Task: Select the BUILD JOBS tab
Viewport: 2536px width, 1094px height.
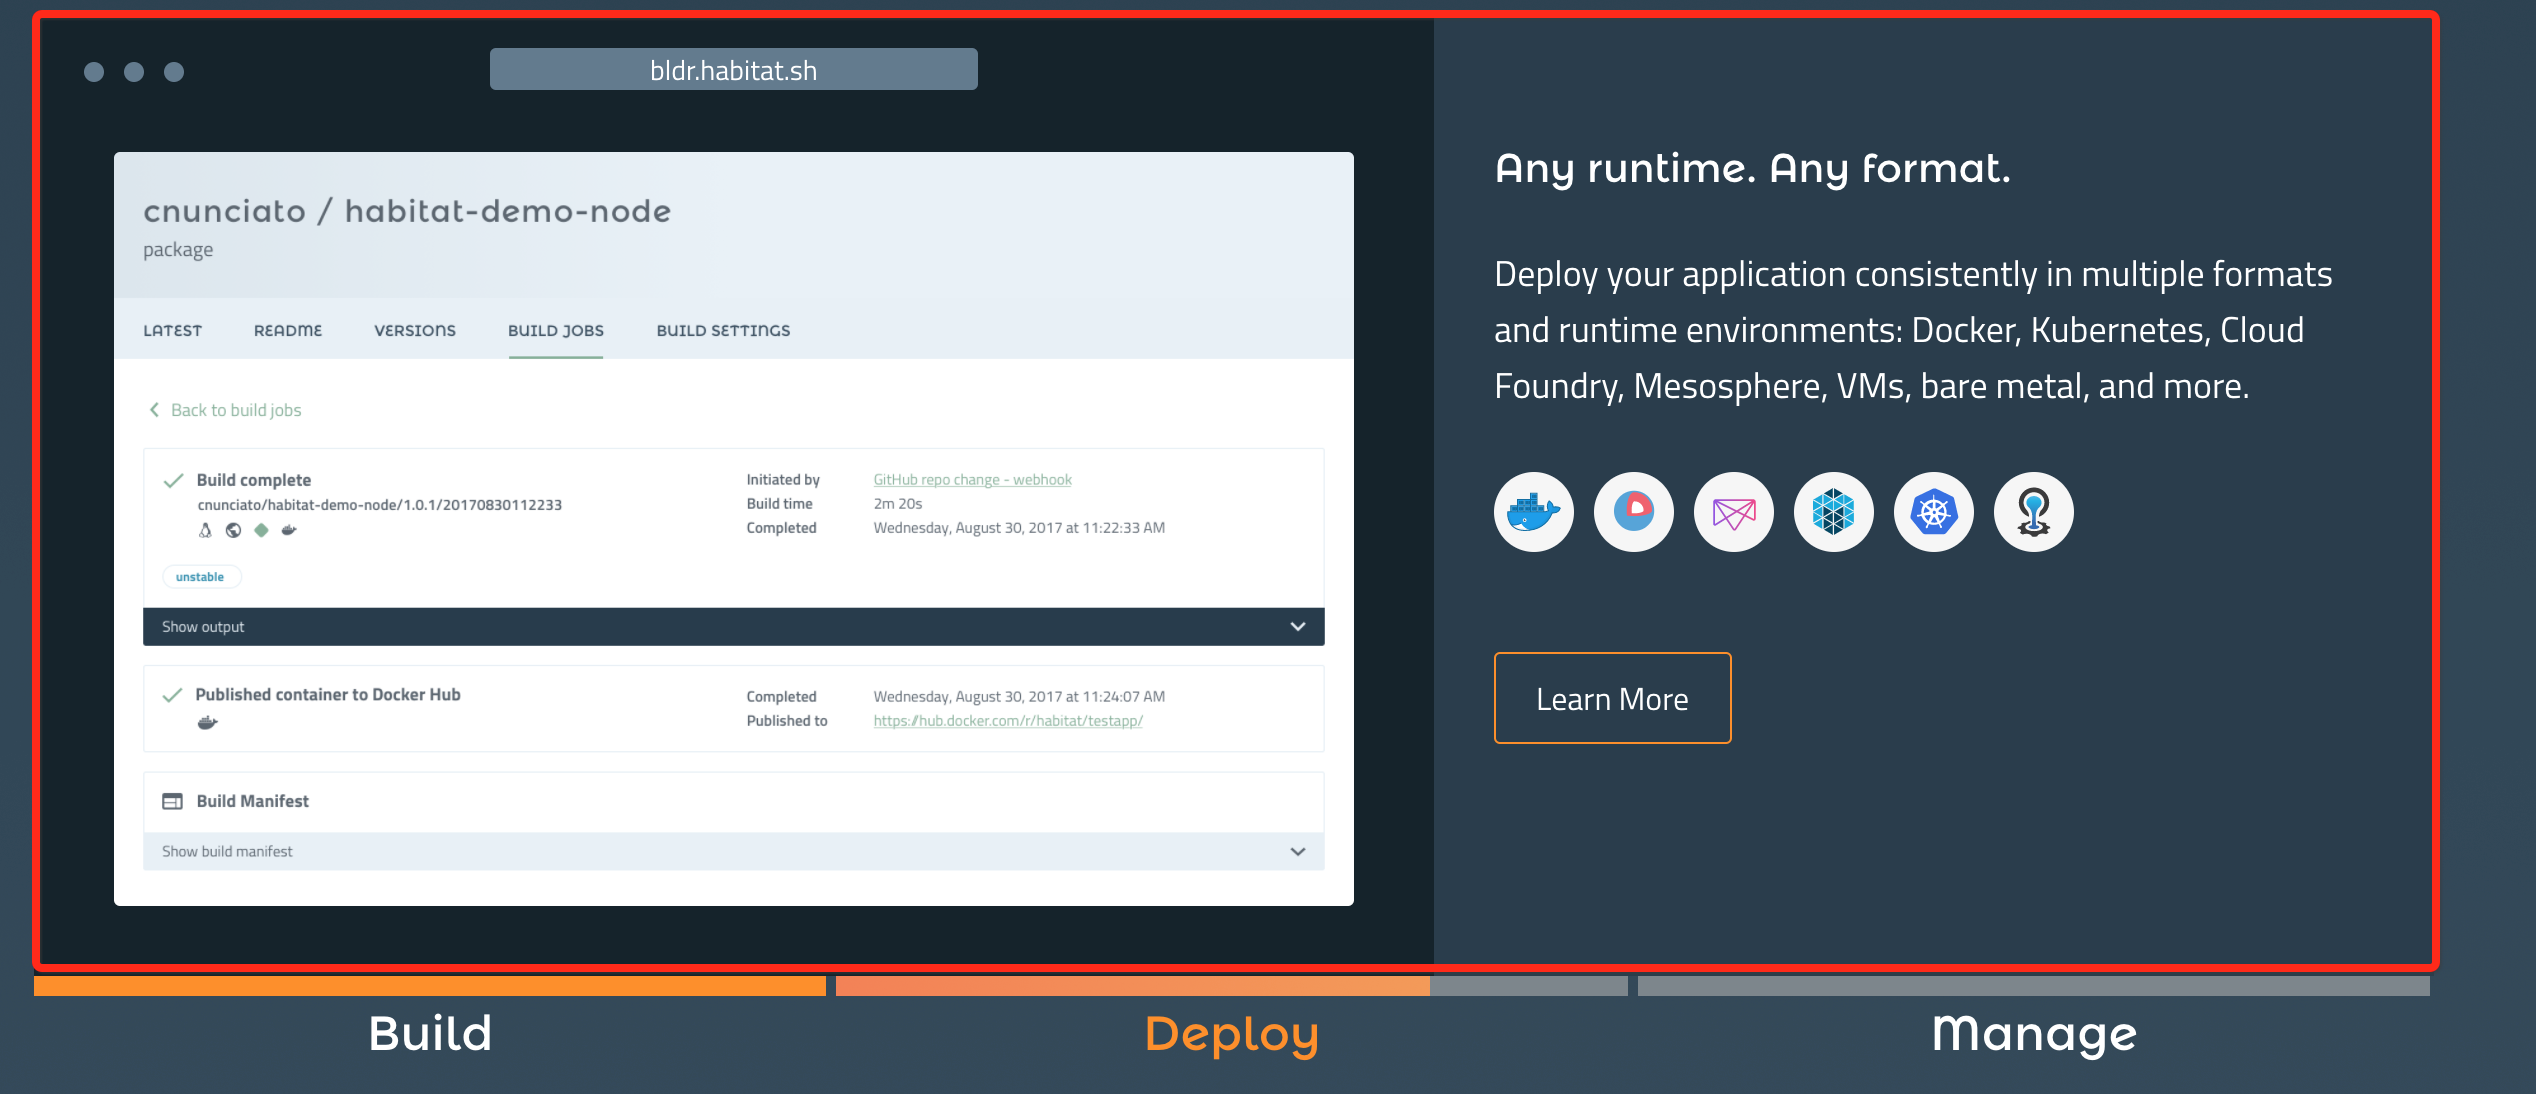Action: [x=556, y=331]
